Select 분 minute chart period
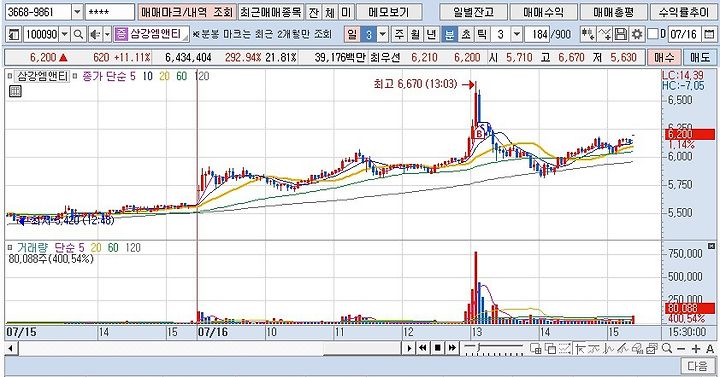720x377 pixels. pyautogui.click(x=449, y=34)
